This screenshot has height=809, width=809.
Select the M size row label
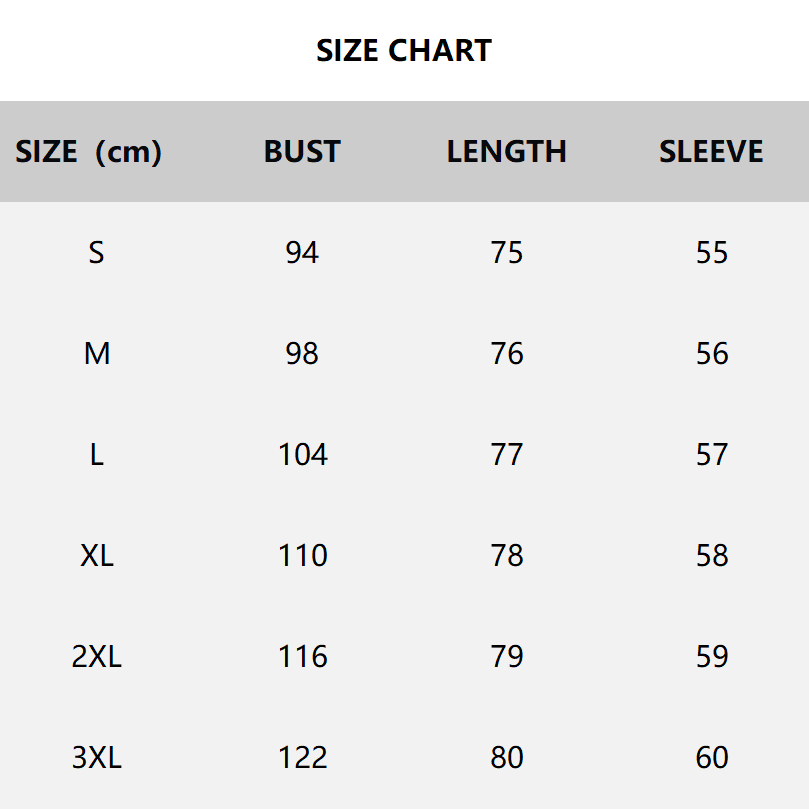click(x=96, y=354)
